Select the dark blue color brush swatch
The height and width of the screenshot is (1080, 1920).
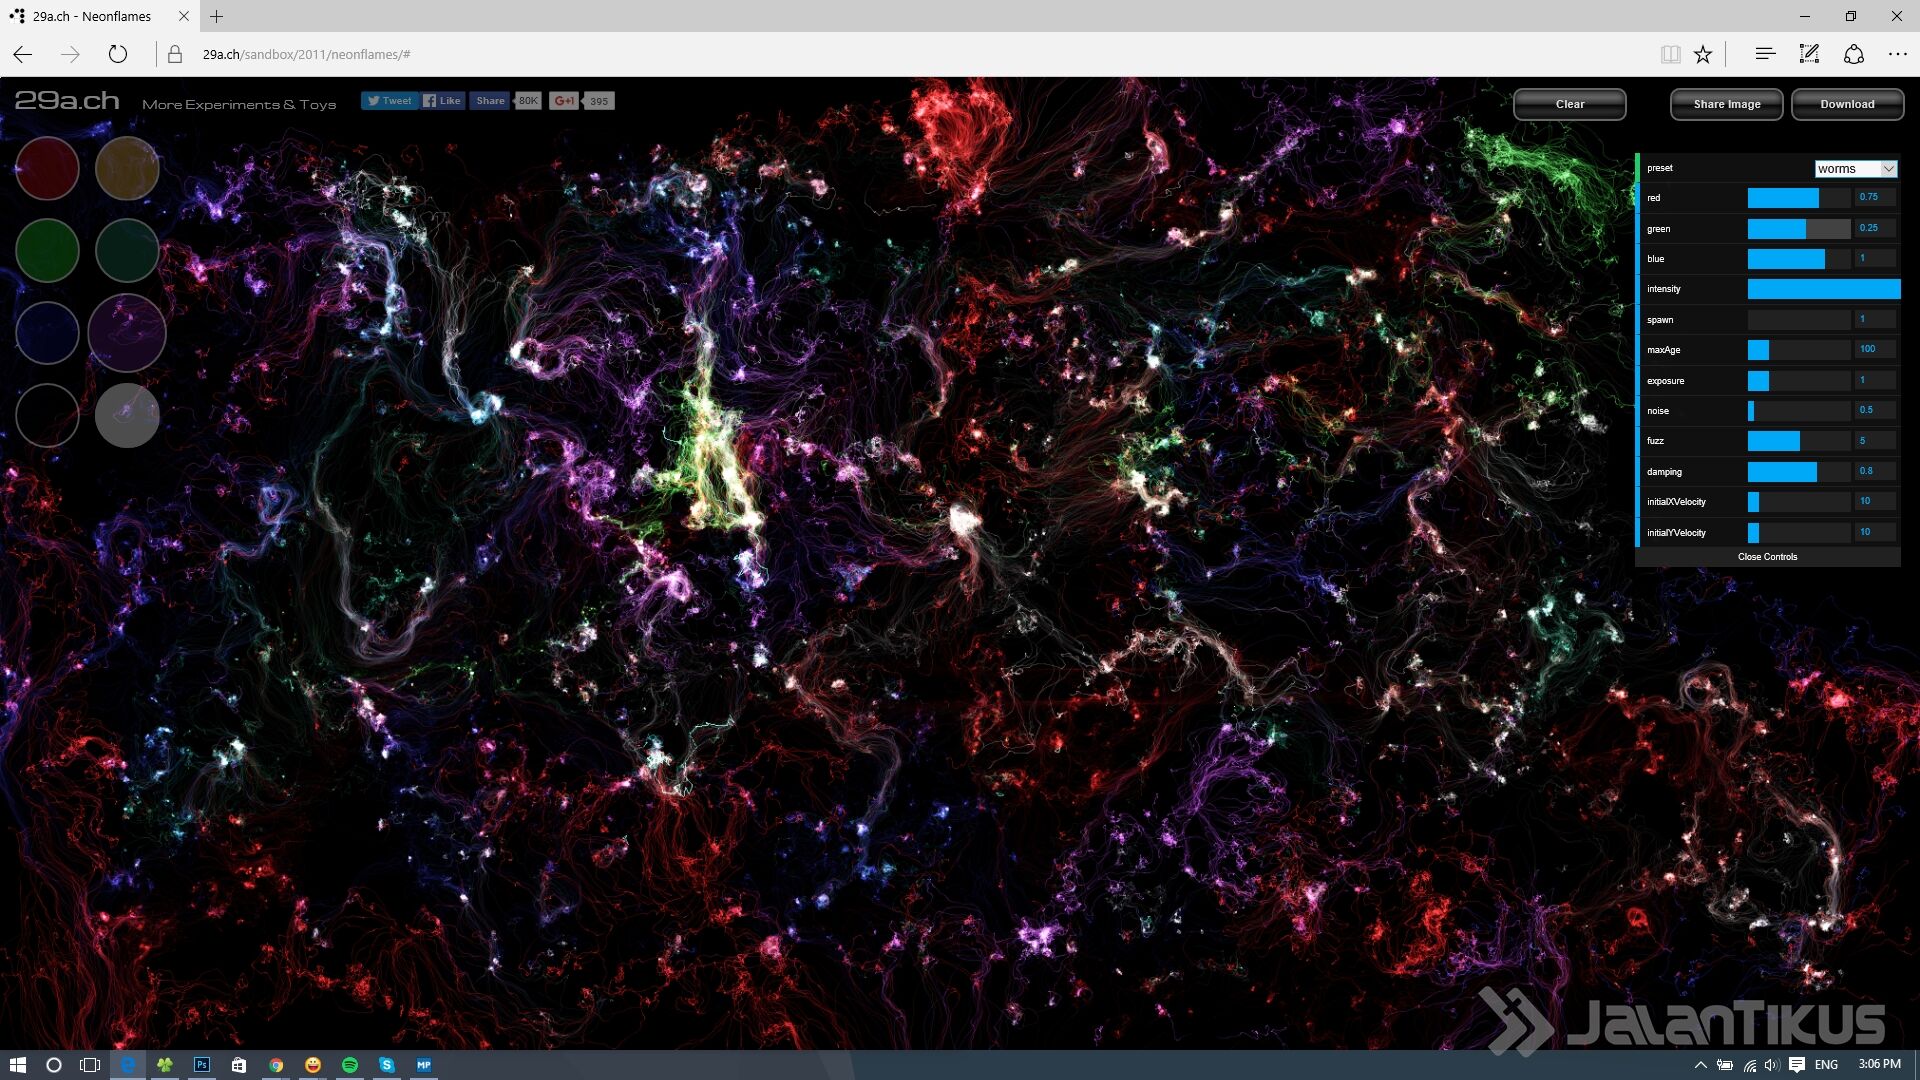pos(47,332)
